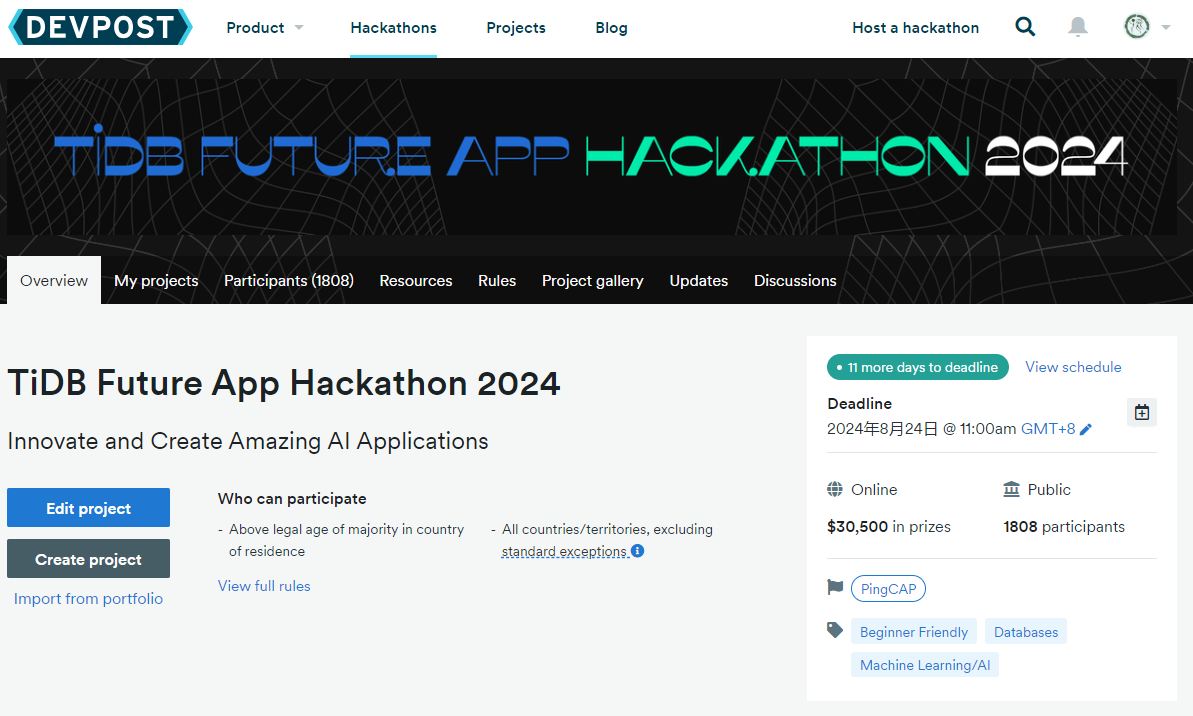This screenshot has height=716, width=1193.
Task: Click the 1808 participants text
Action: 1064,527
